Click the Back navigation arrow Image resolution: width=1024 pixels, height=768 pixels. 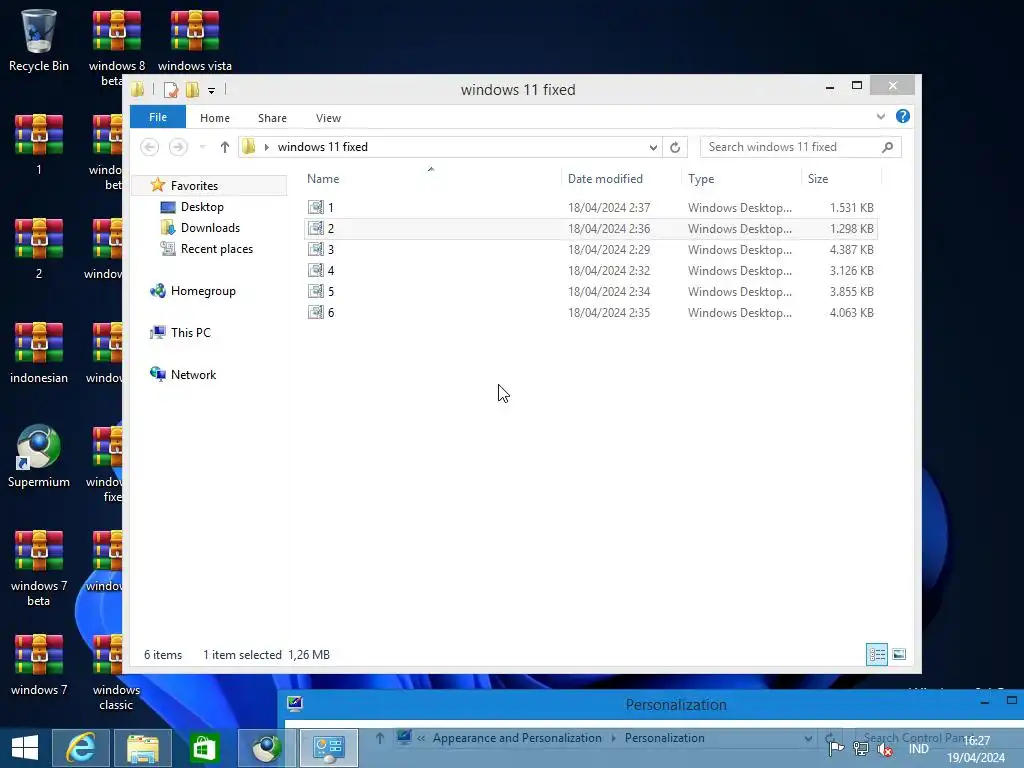click(x=150, y=147)
